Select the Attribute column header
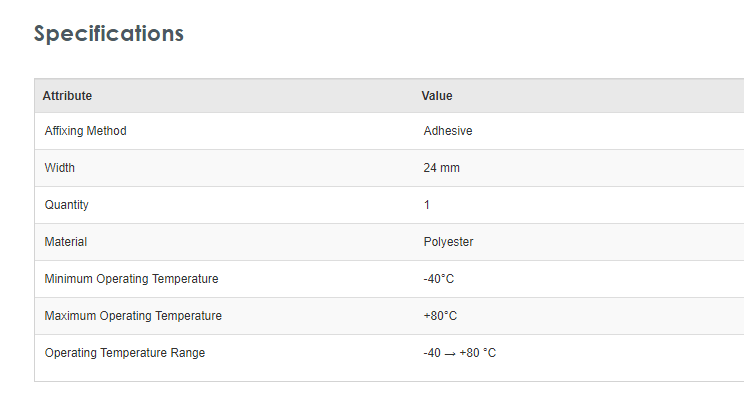744x407 pixels. pyautogui.click(x=67, y=96)
